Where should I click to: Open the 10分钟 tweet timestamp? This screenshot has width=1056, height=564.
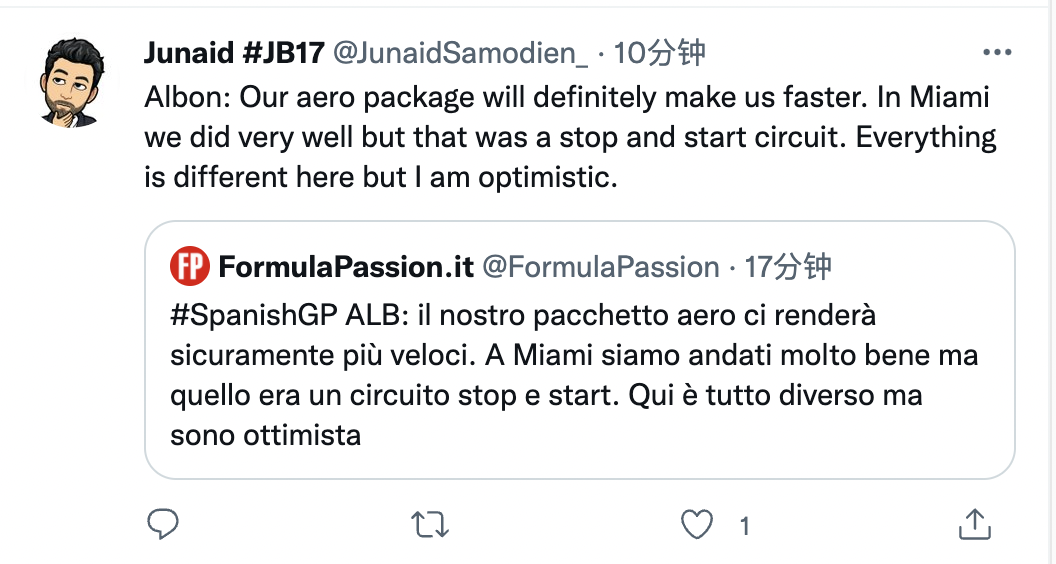click(x=659, y=53)
